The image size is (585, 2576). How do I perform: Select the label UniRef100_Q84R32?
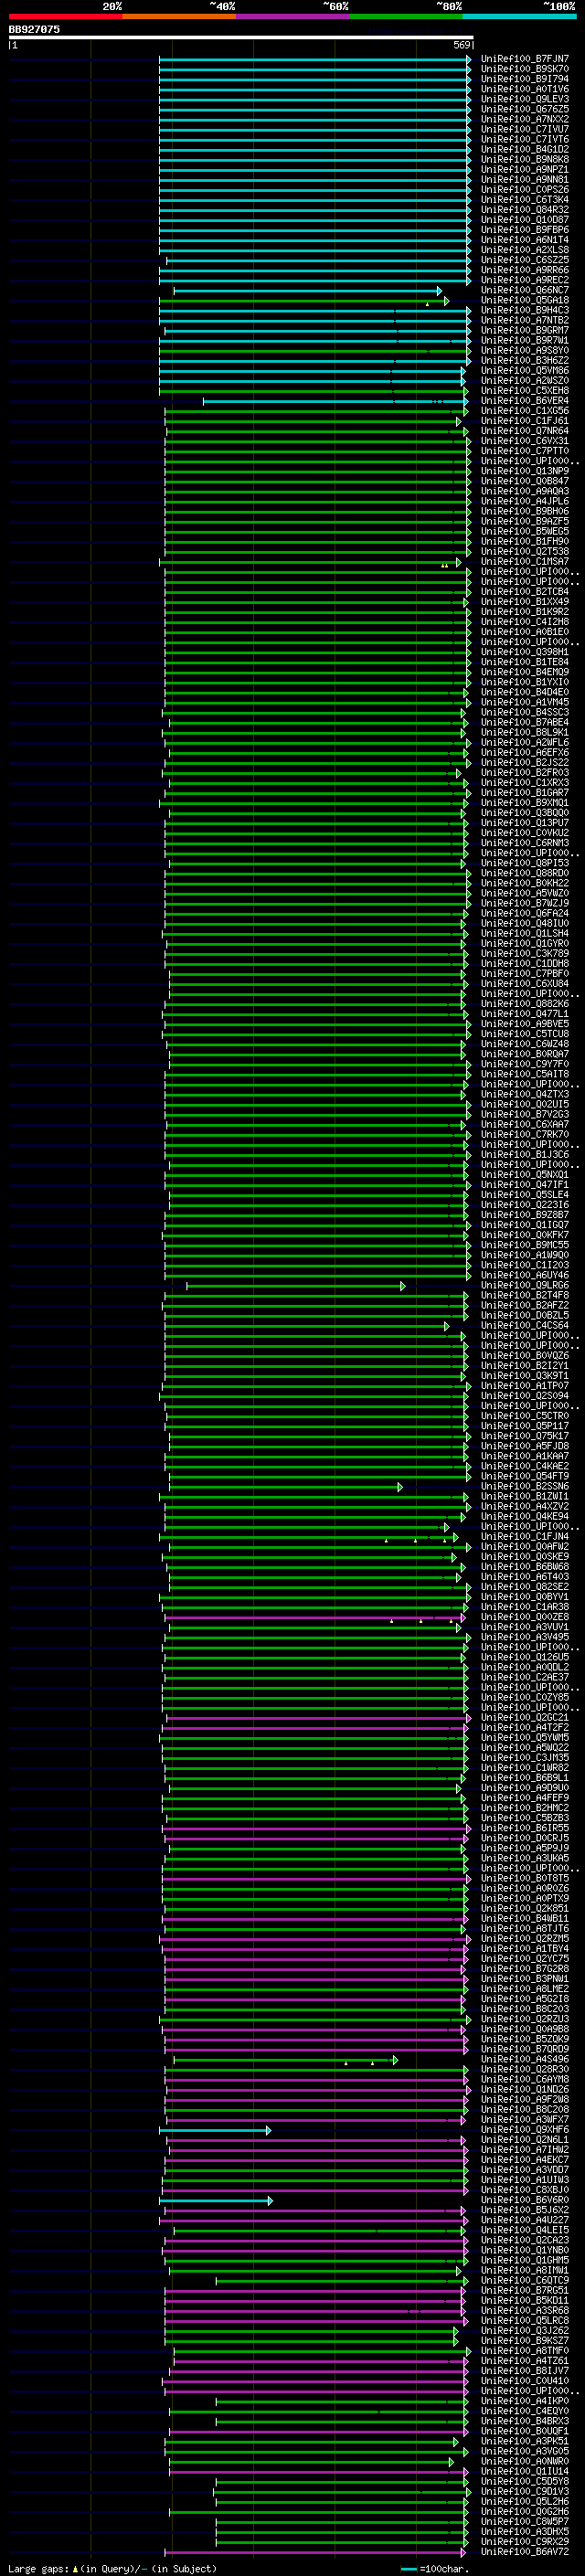pyautogui.click(x=524, y=210)
